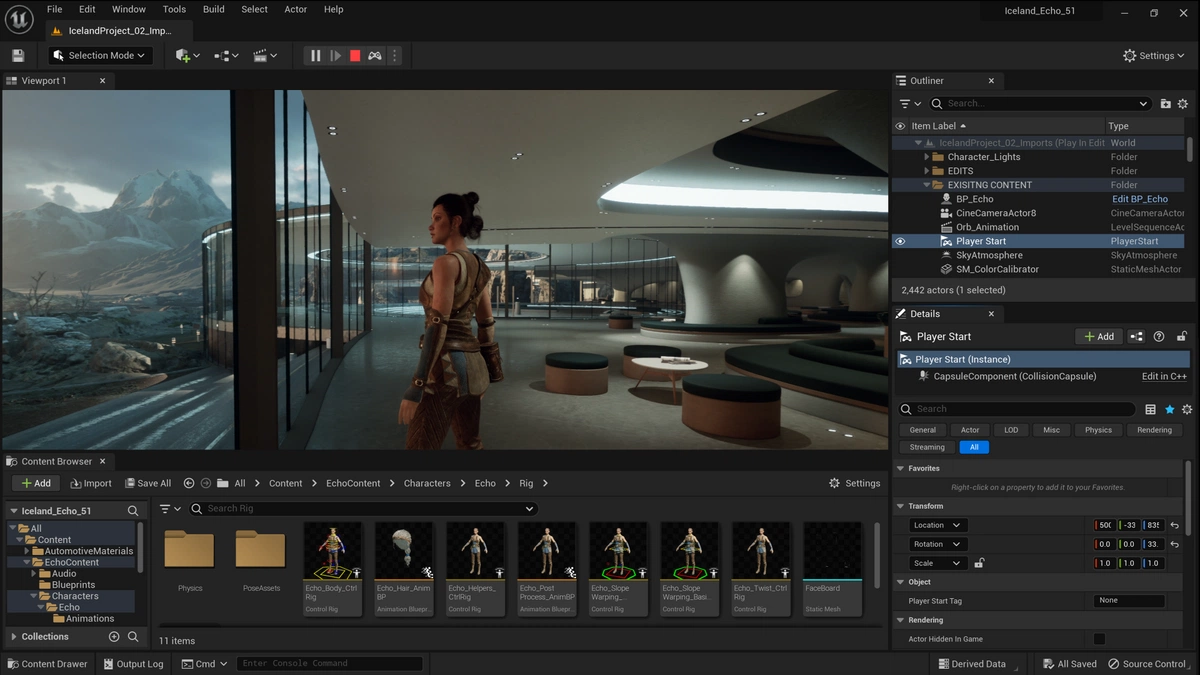Open the Selection Mode dropdown

[101, 56]
